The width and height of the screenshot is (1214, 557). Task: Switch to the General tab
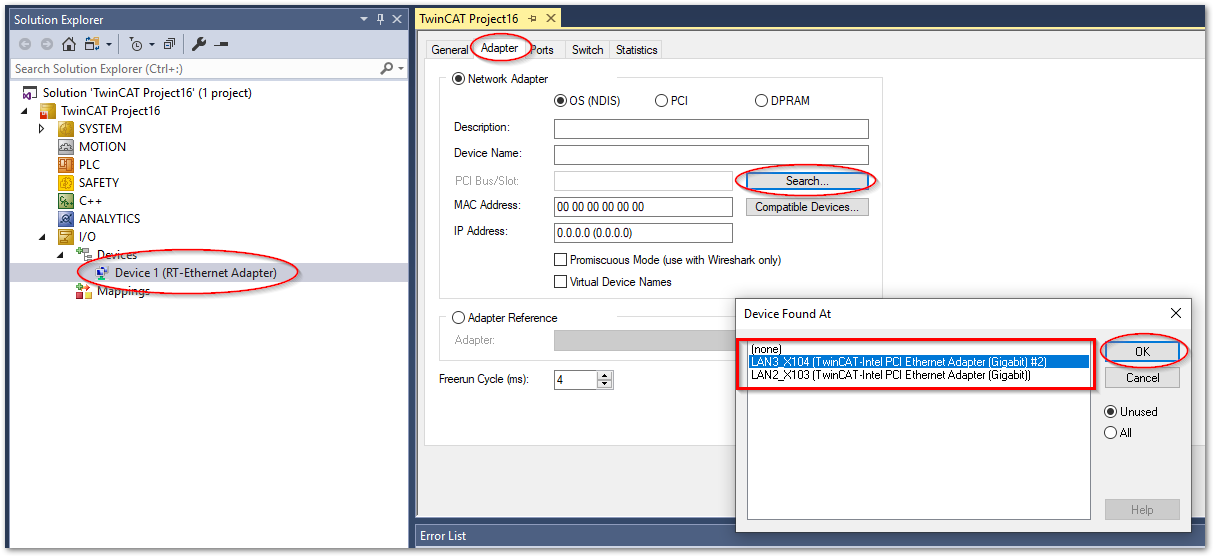point(449,50)
